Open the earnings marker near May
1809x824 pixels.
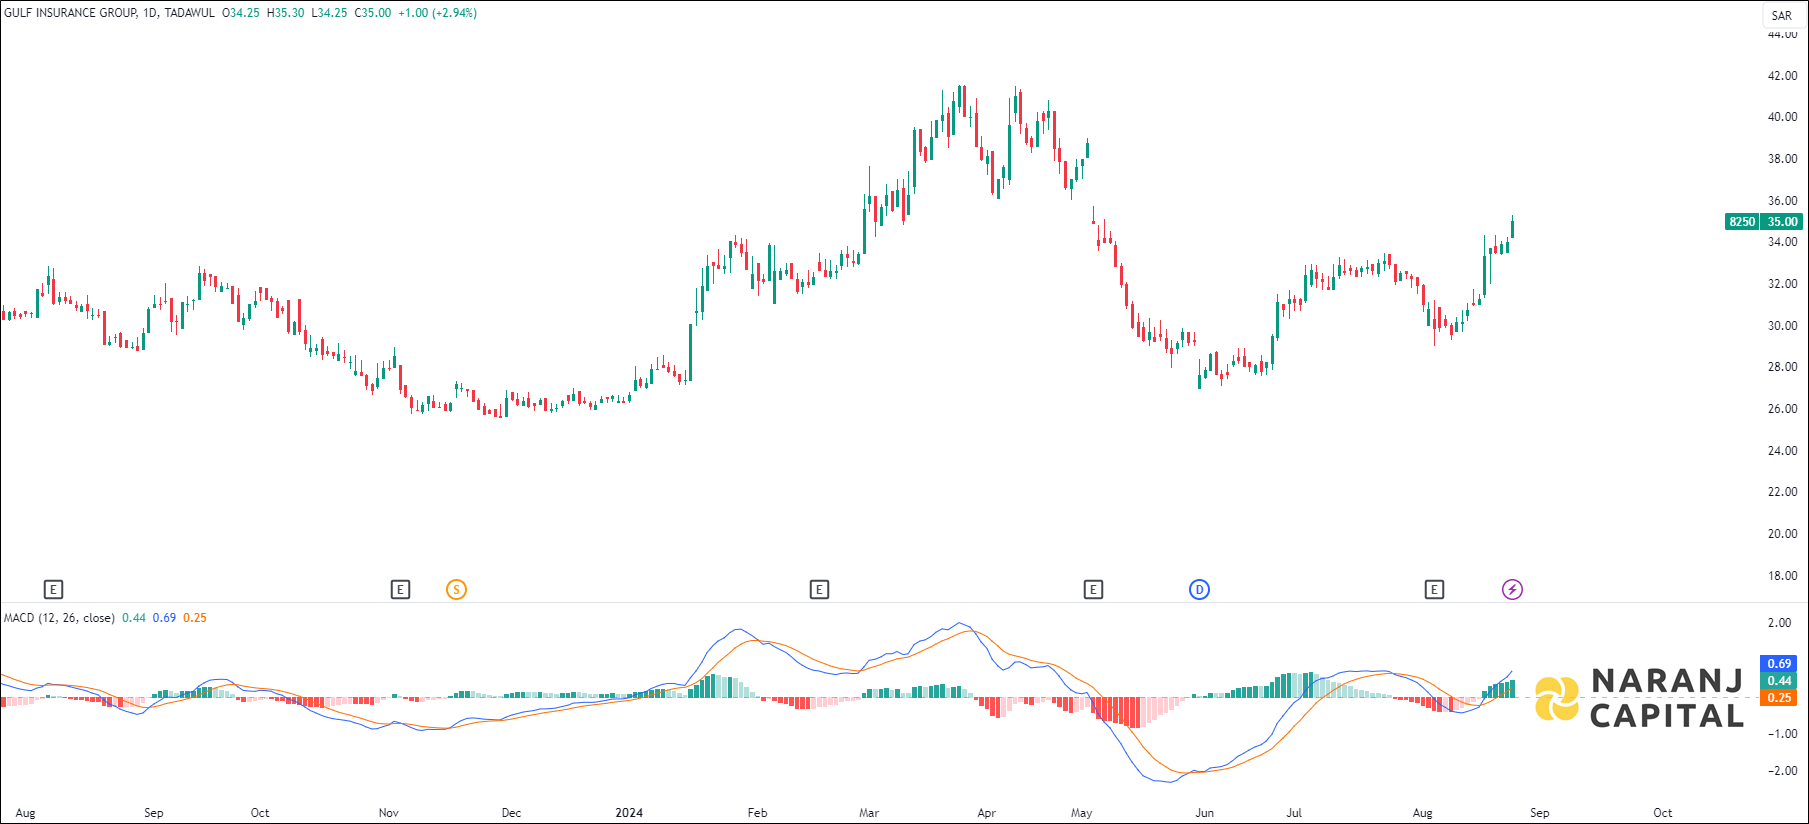pos(1093,590)
